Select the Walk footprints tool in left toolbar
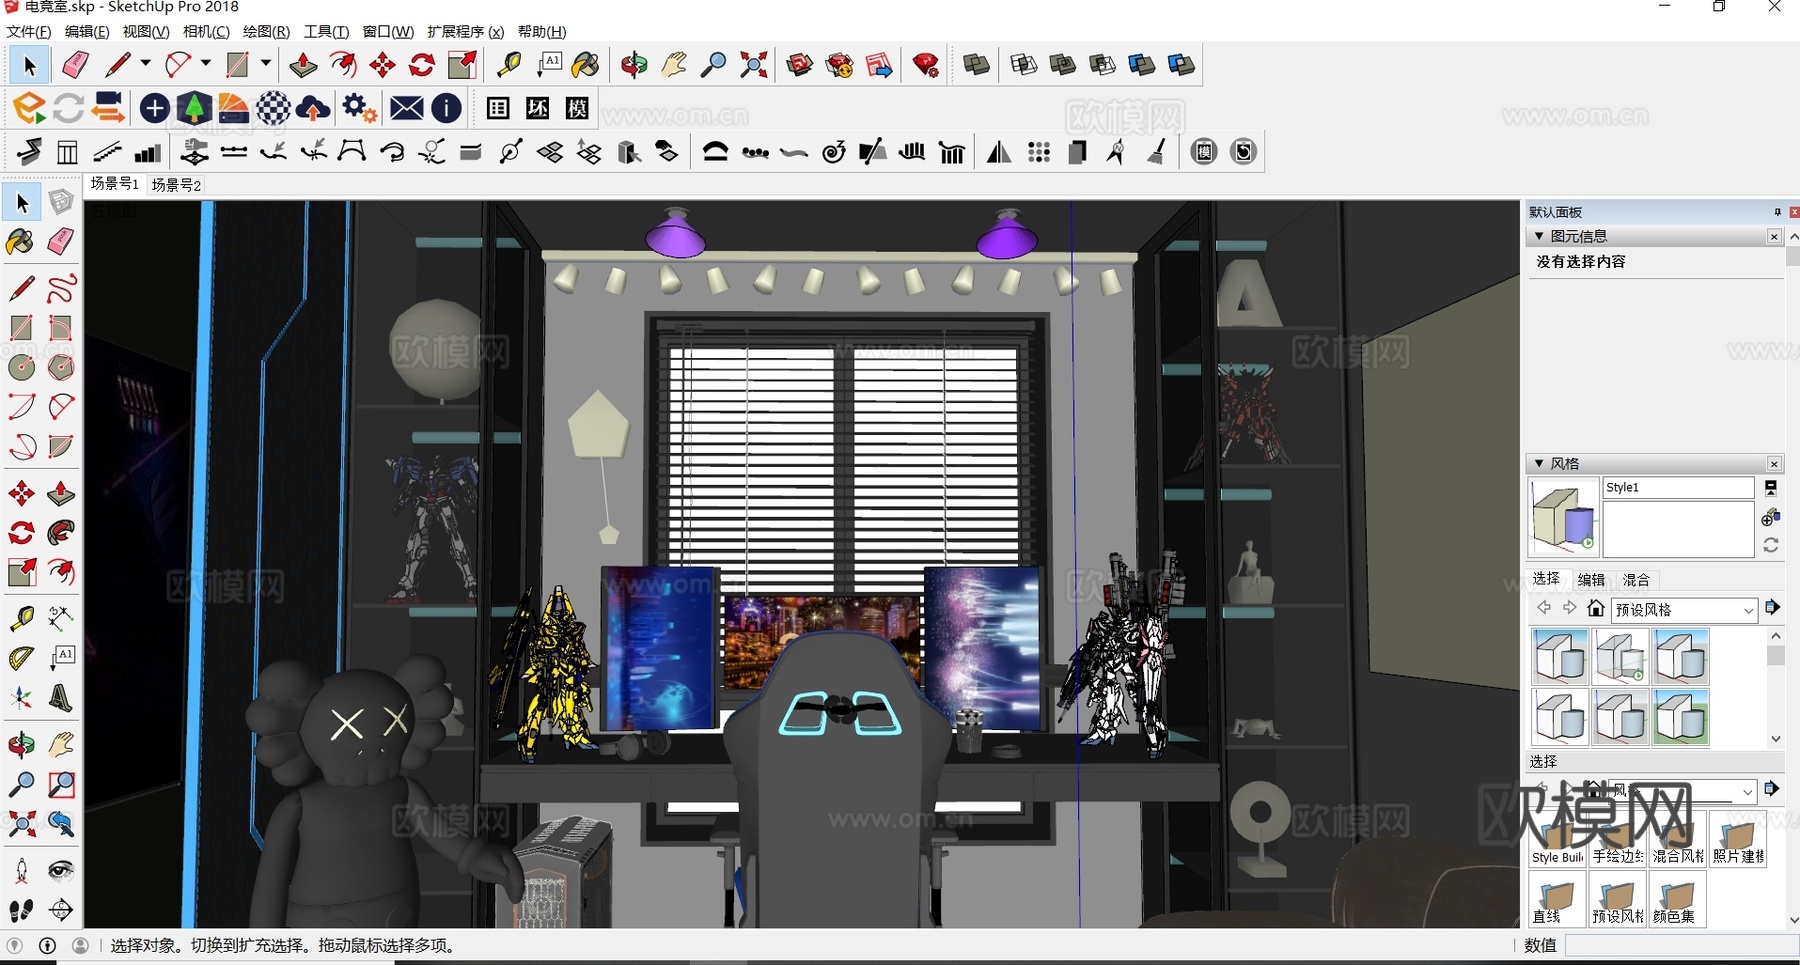This screenshot has width=1800, height=965. click(x=21, y=911)
